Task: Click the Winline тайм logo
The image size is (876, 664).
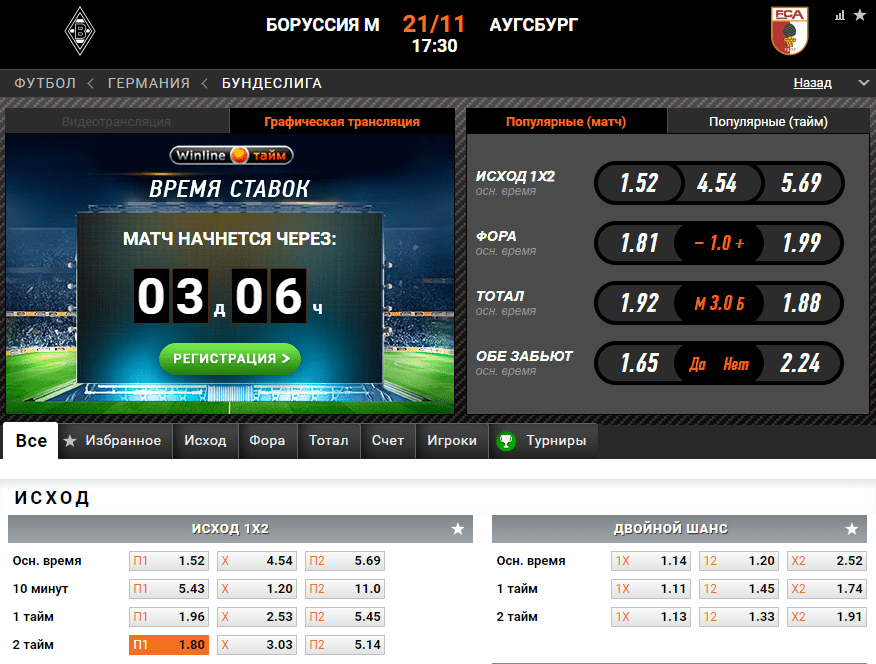Action: pos(231,155)
